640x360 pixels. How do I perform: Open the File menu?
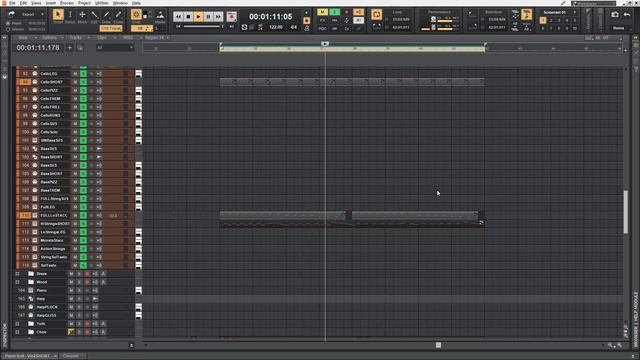coord(12,3)
